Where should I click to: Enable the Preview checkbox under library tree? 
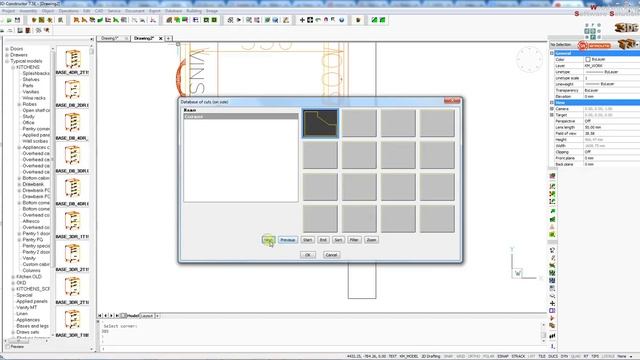8,347
